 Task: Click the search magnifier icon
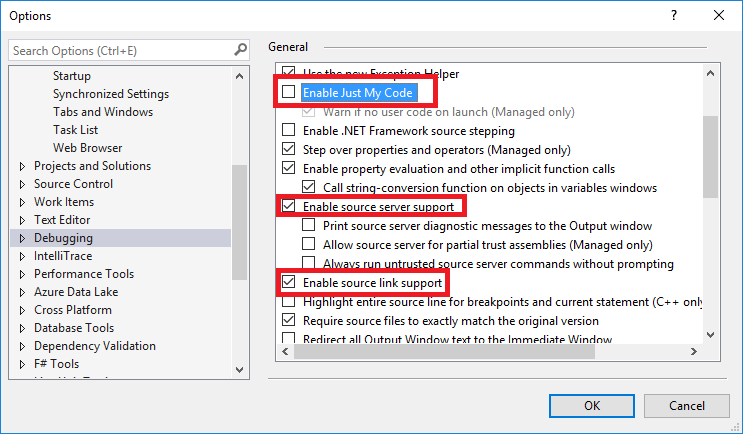point(240,50)
